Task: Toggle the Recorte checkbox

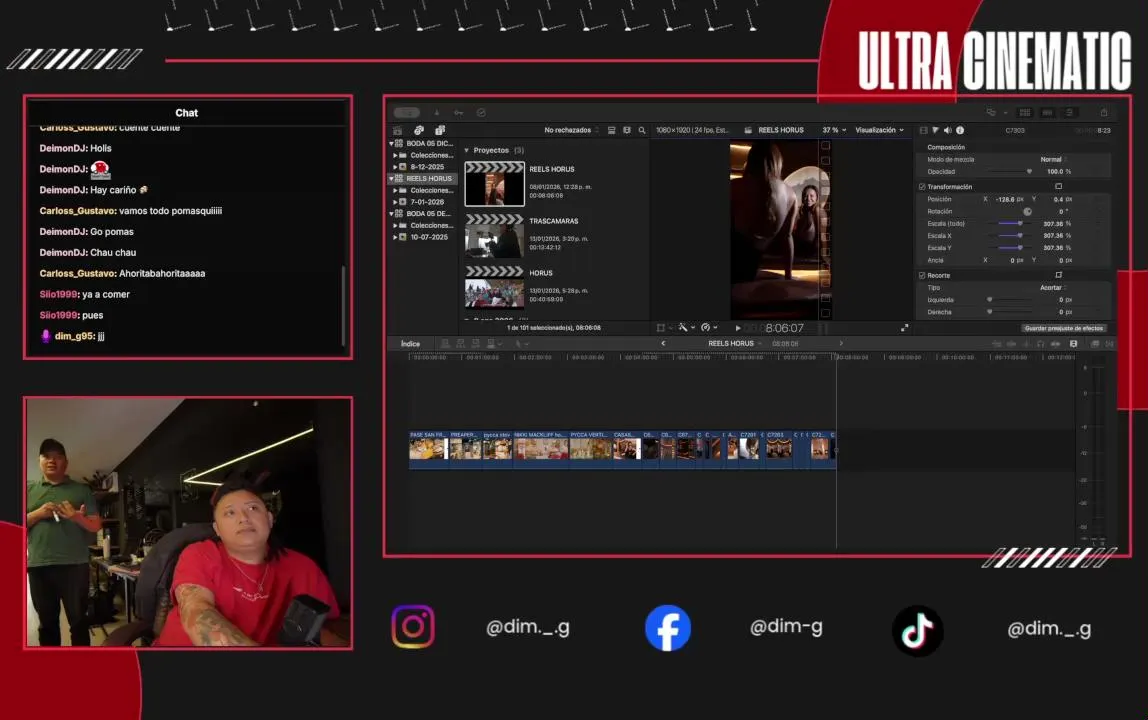Action: 922,275
